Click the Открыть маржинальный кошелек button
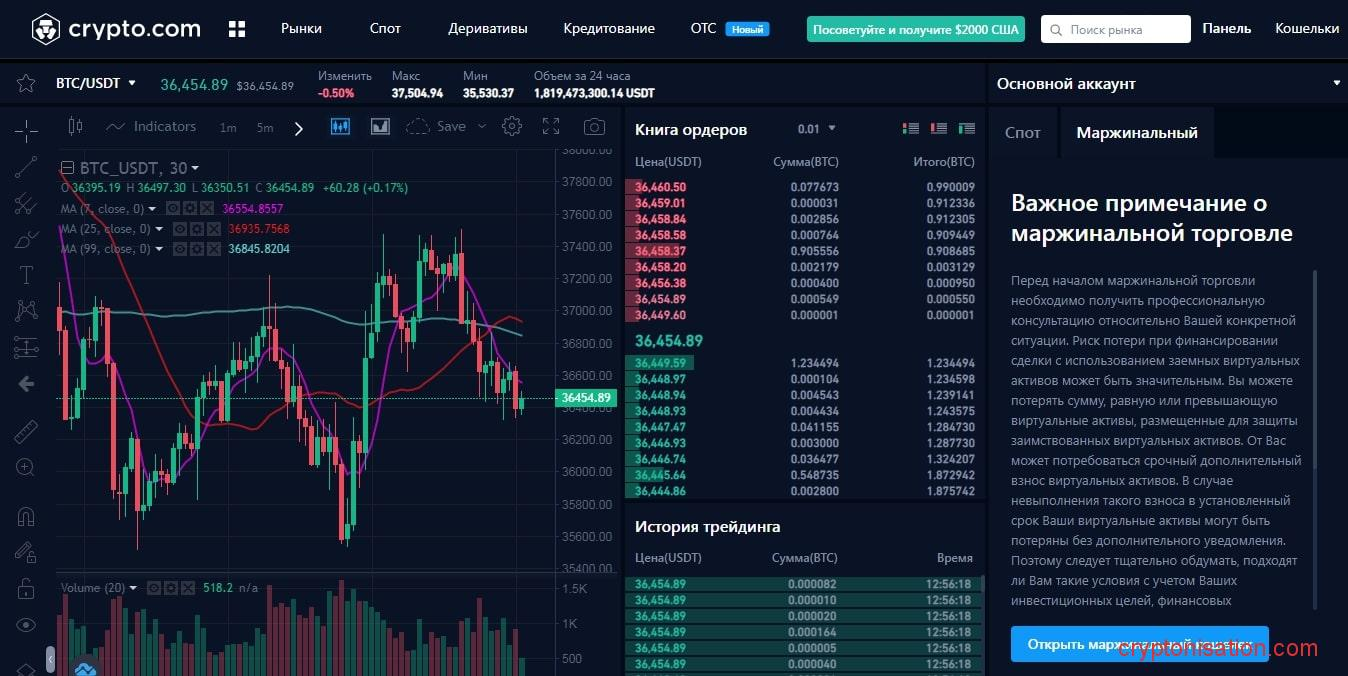The height and width of the screenshot is (676, 1348). [x=1139, y=644]
